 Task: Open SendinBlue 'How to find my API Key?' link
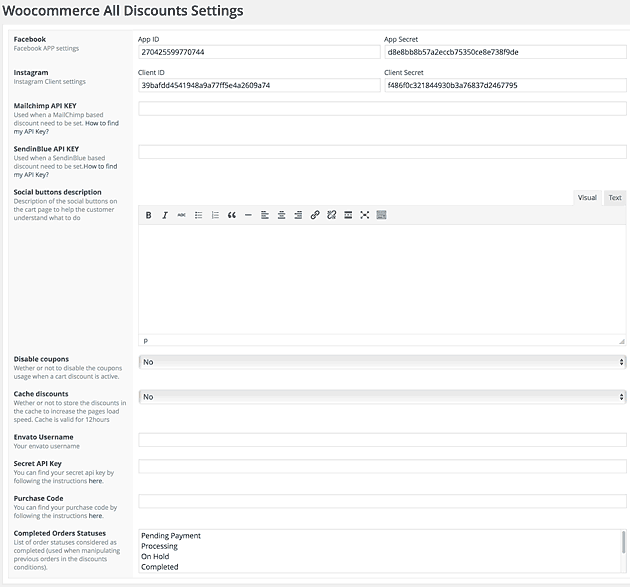[65, 170]
